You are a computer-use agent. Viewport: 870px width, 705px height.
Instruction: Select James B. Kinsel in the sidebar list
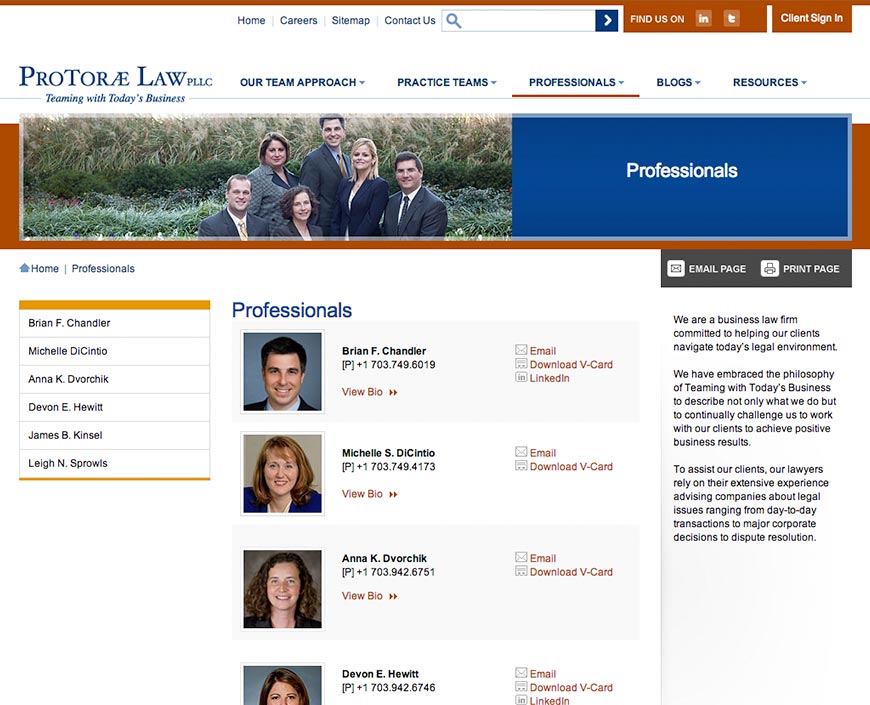(x=114, y=435)
